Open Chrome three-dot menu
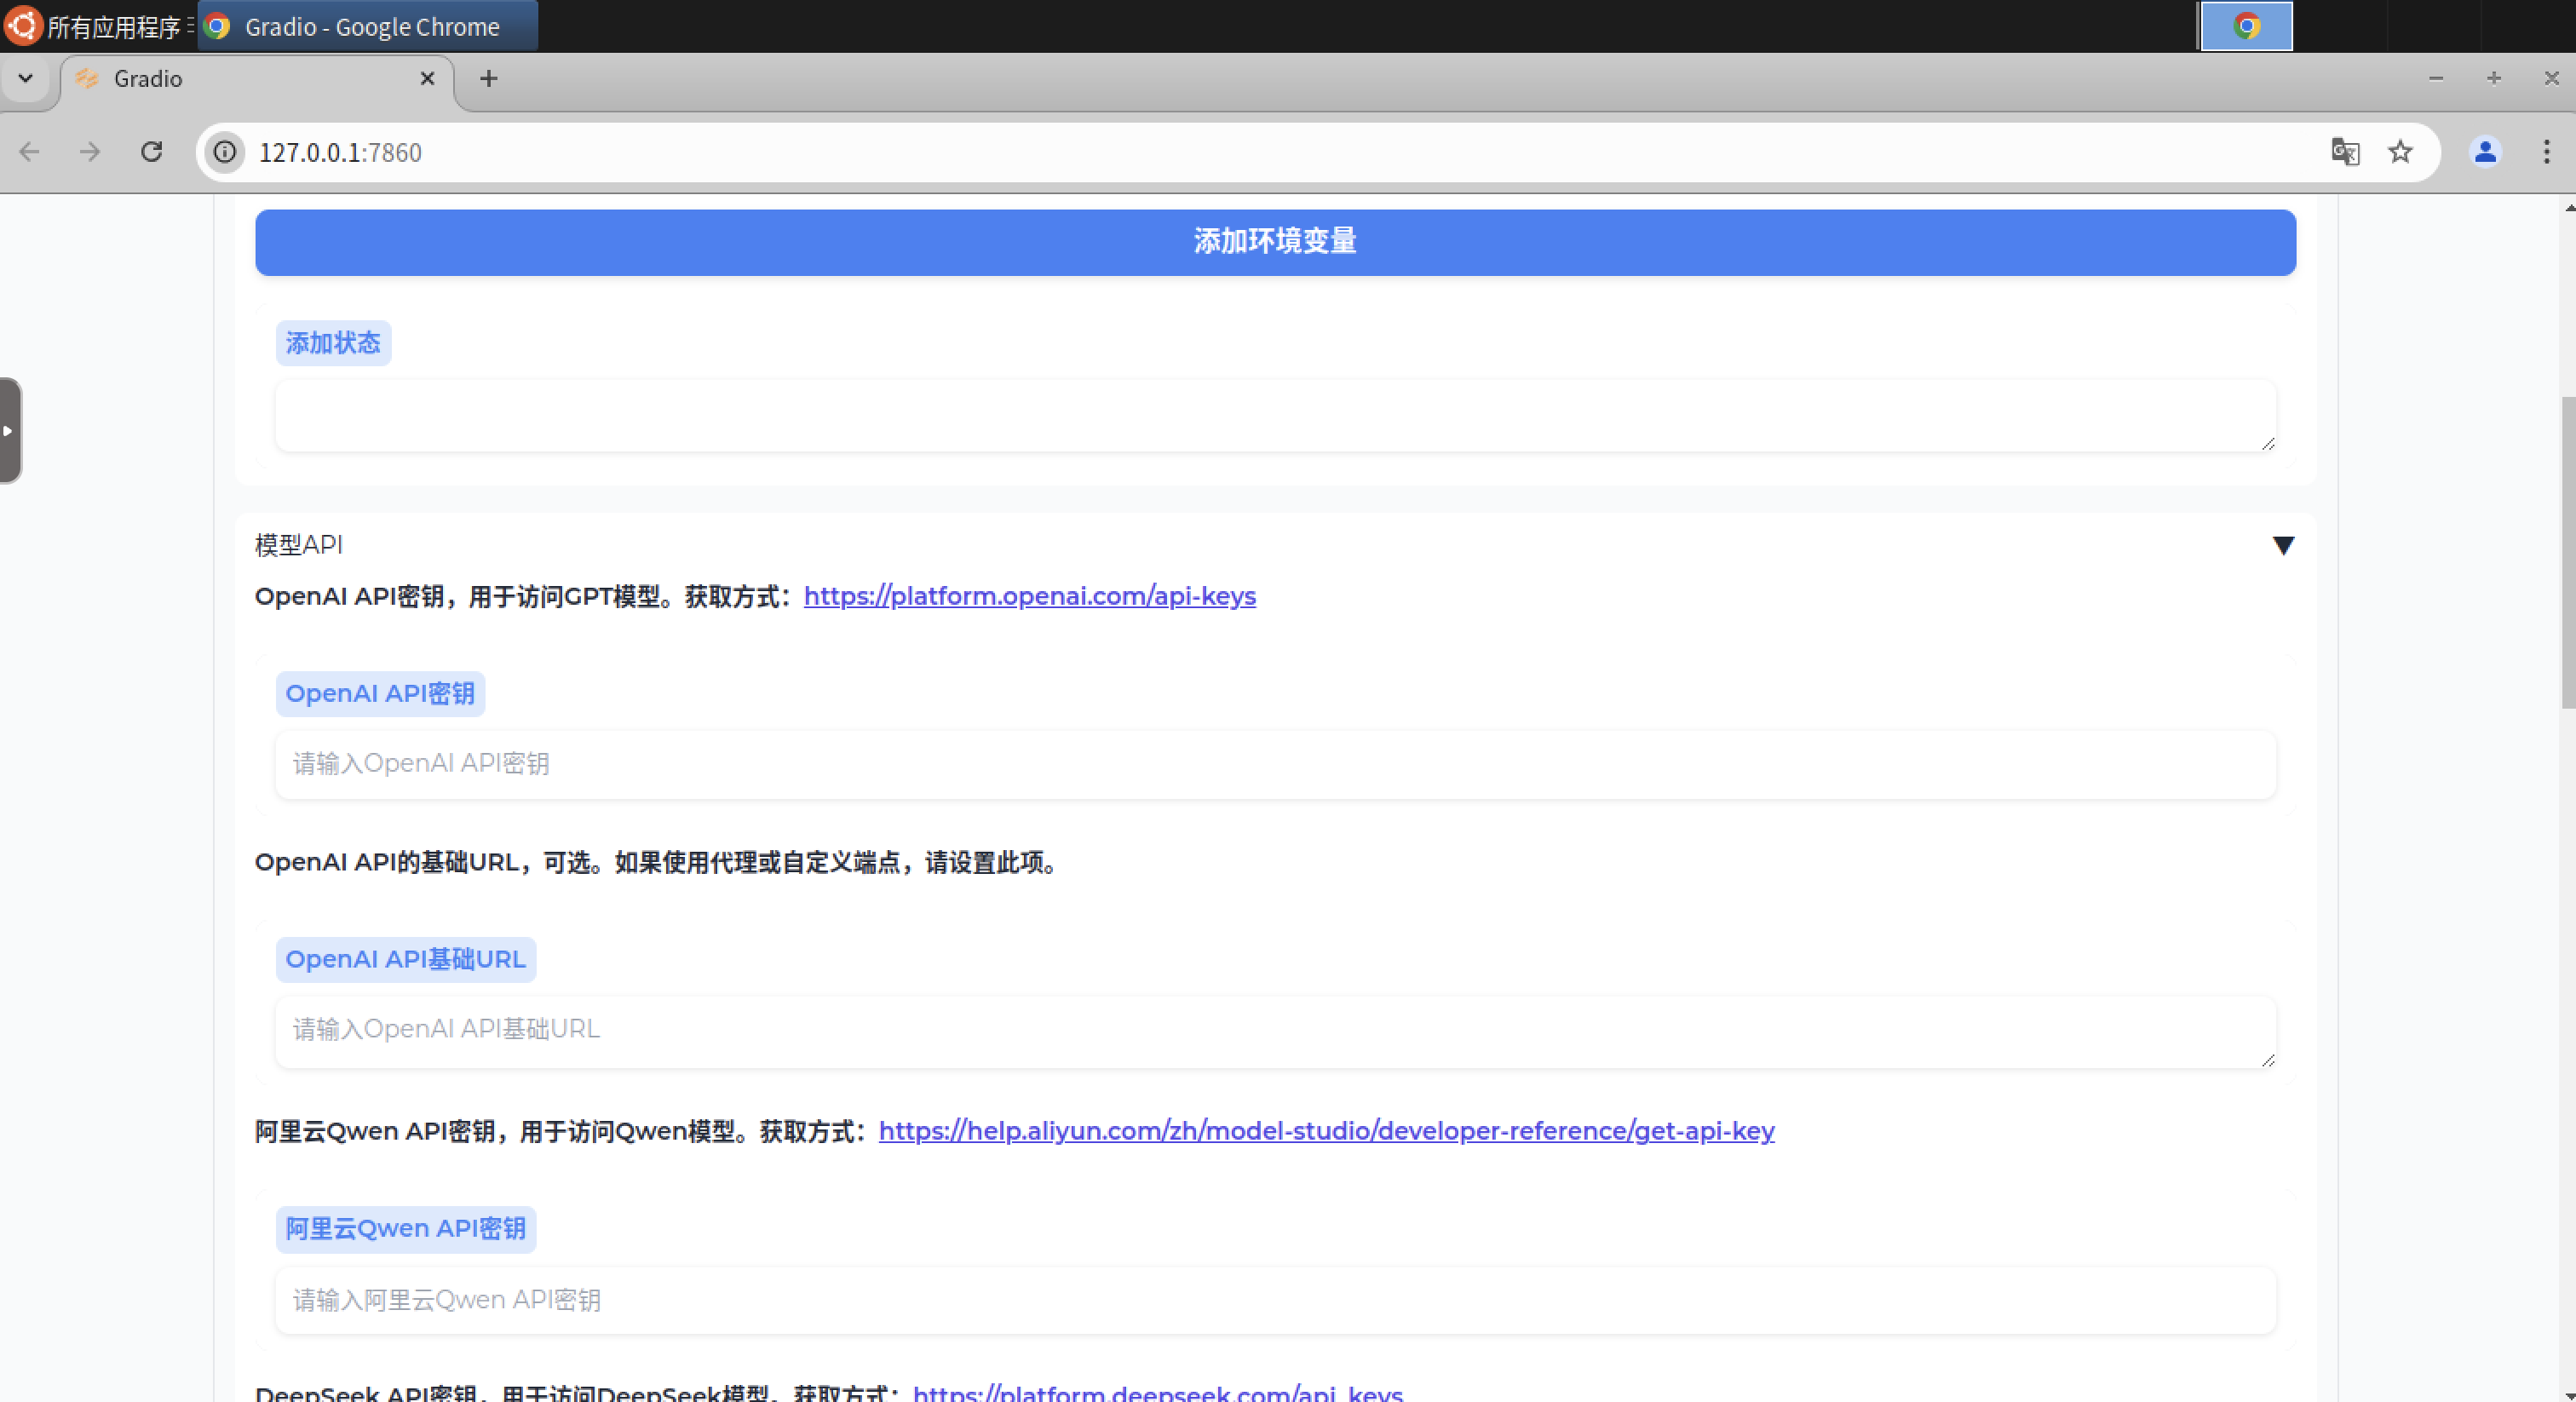The height and width of the screenshot is (1402, 2576). [x=2546, y=152]
